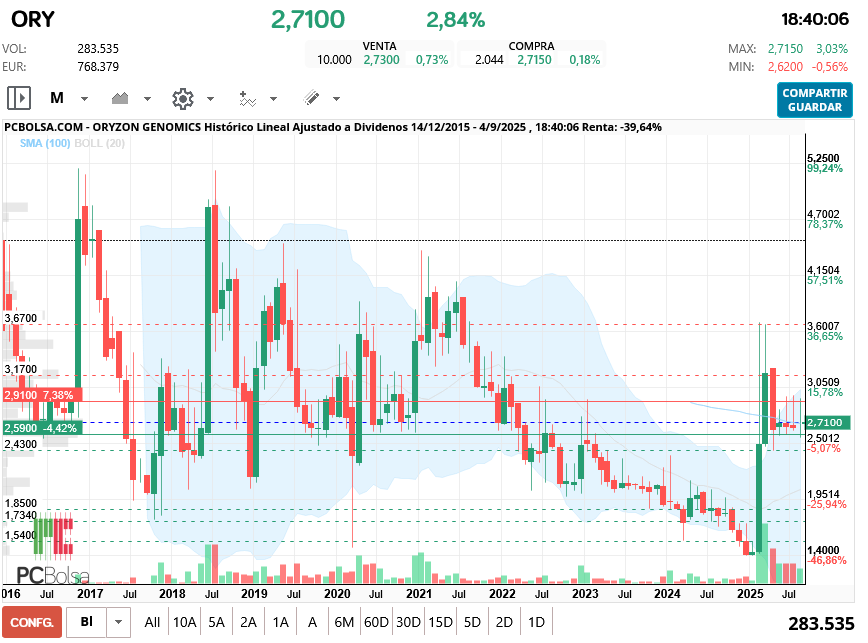Image resolution: width=868 pixels, height=643 pixels.
Task: Expand the settings gear dropdown arrow
Action: (210, 99)
